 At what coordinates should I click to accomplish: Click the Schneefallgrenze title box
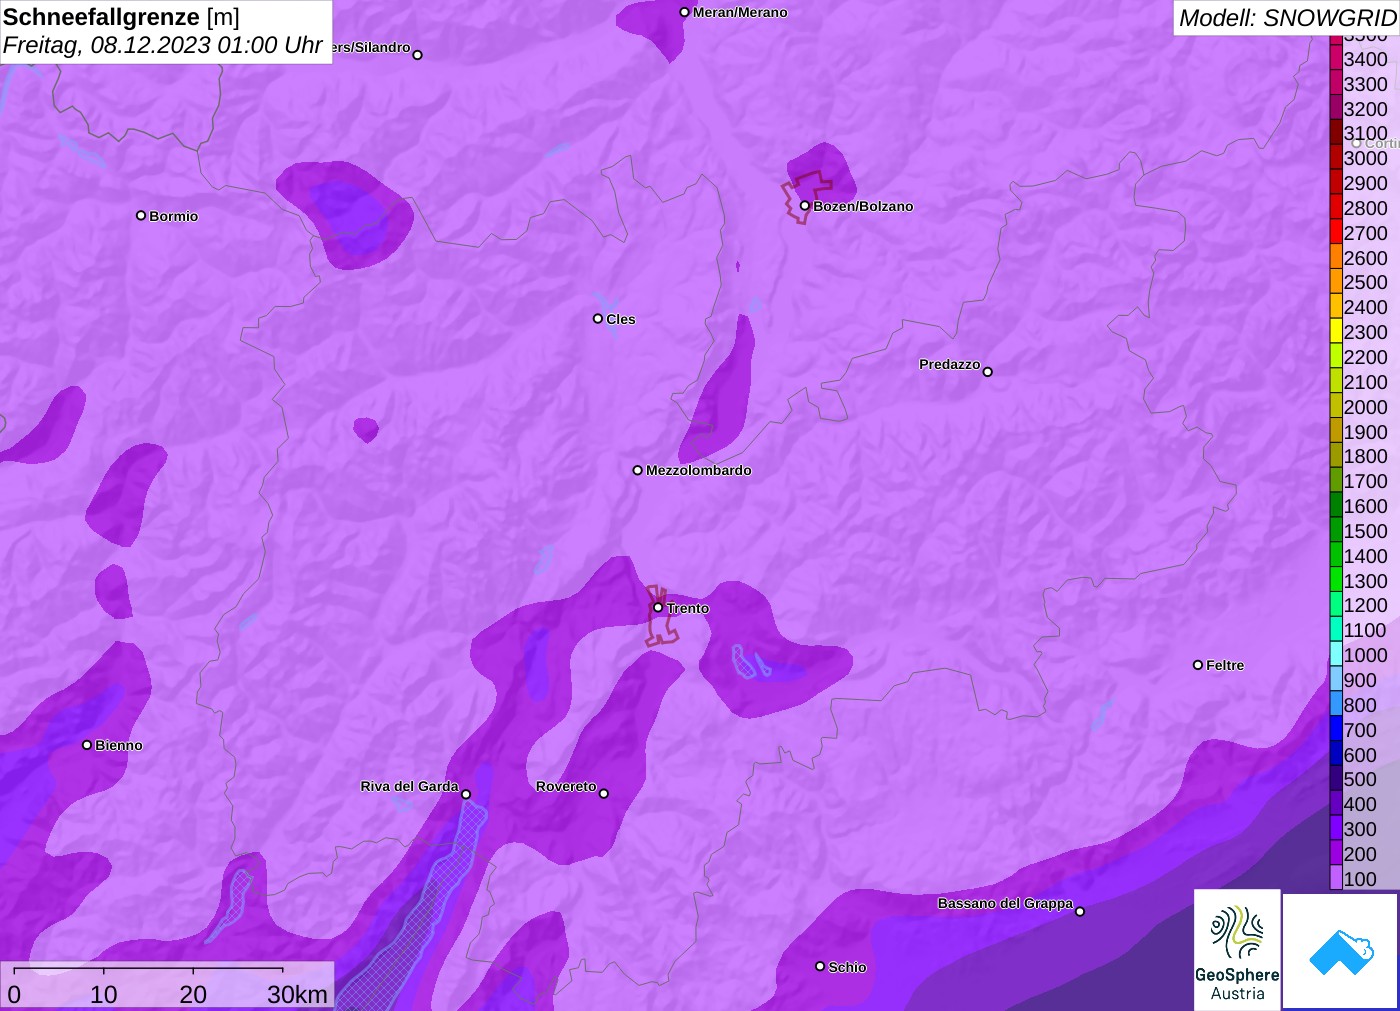click(x=165, y=32)
